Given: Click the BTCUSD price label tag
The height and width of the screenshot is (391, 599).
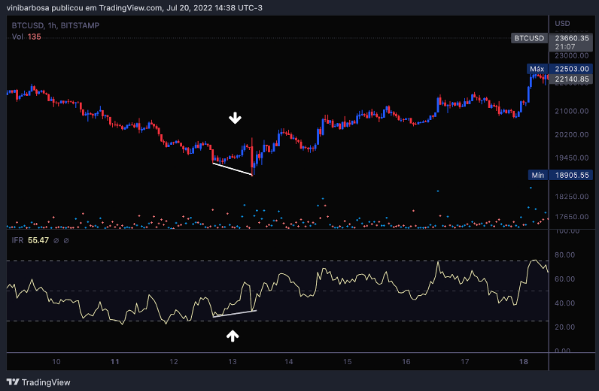Looking at the screenshot, I should [x=529, y=38].
